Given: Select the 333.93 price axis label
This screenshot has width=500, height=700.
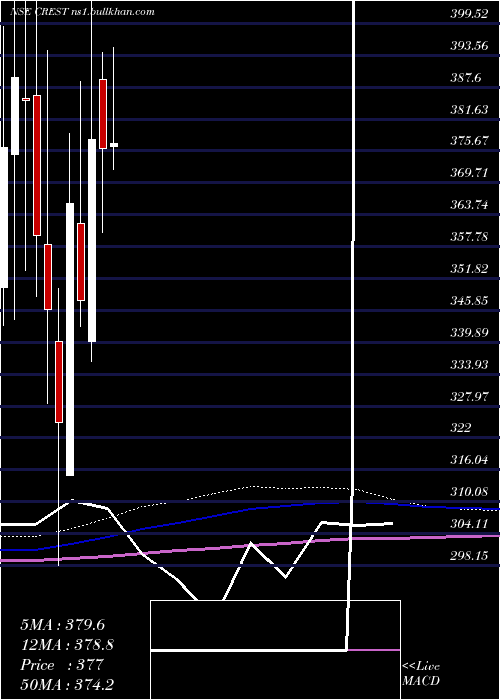Looking at the screenshot, I should (x=469, y=364).
